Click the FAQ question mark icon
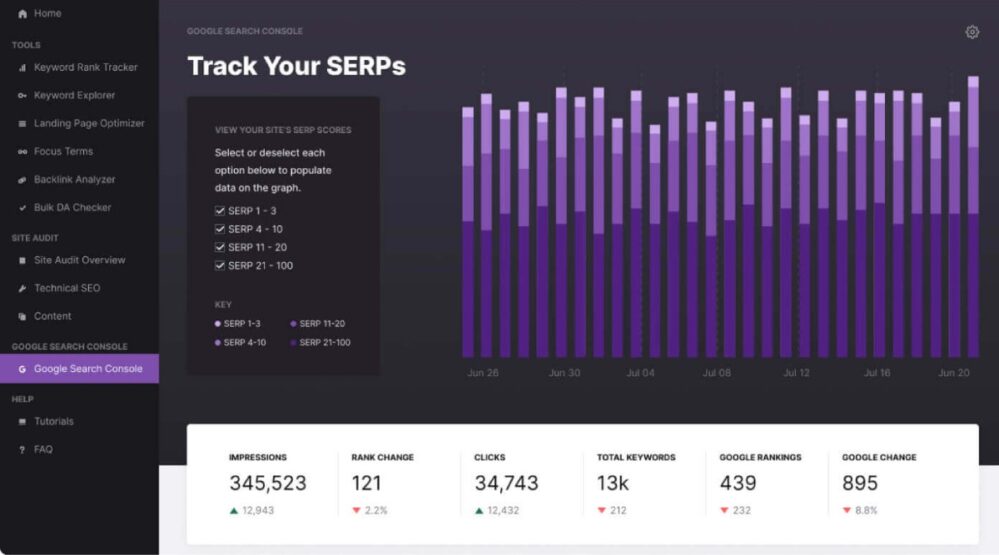Screen dimensions: 999x555 22,450
